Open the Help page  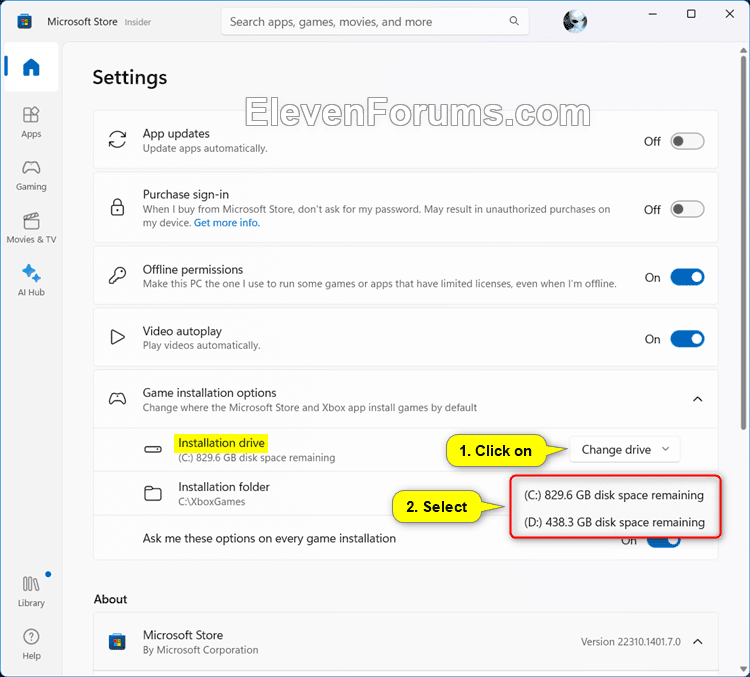[x=31, y=644]
